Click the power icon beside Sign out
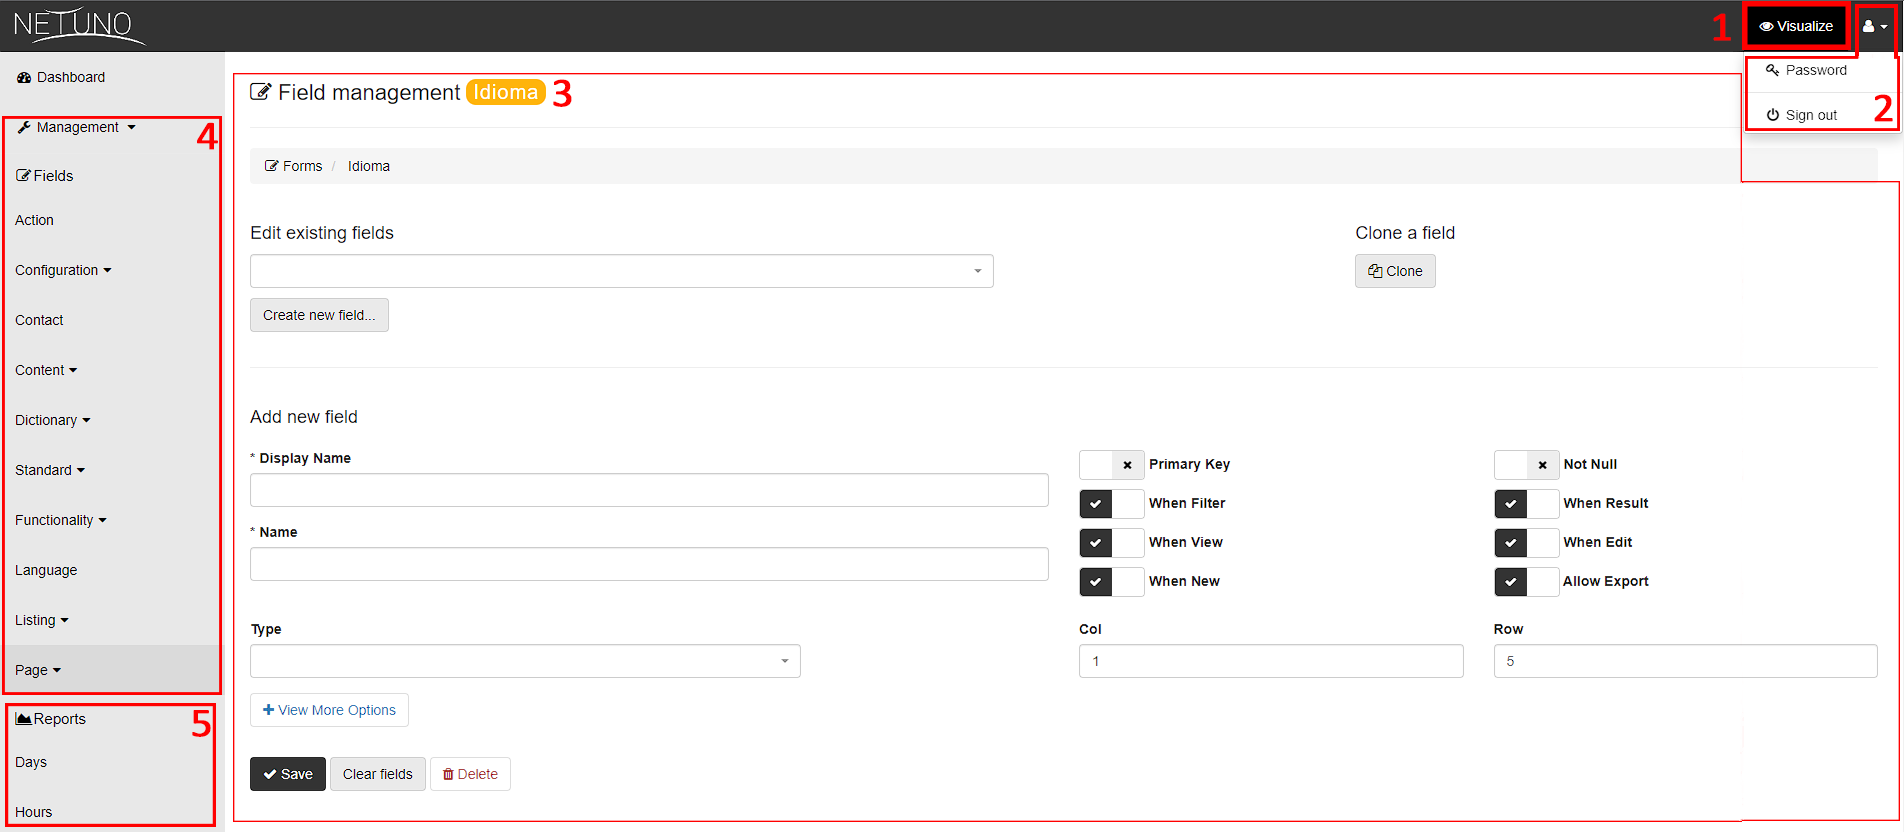Viewport: 1904px width, 832px height. 1772,115
